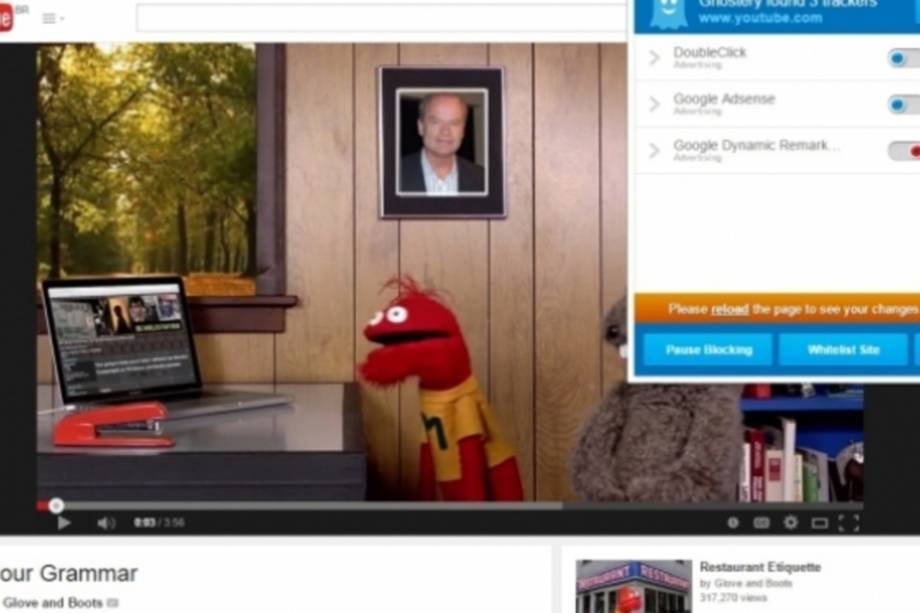
Task: Toggle blocking for Google Adsense
Action: (904, 105)
